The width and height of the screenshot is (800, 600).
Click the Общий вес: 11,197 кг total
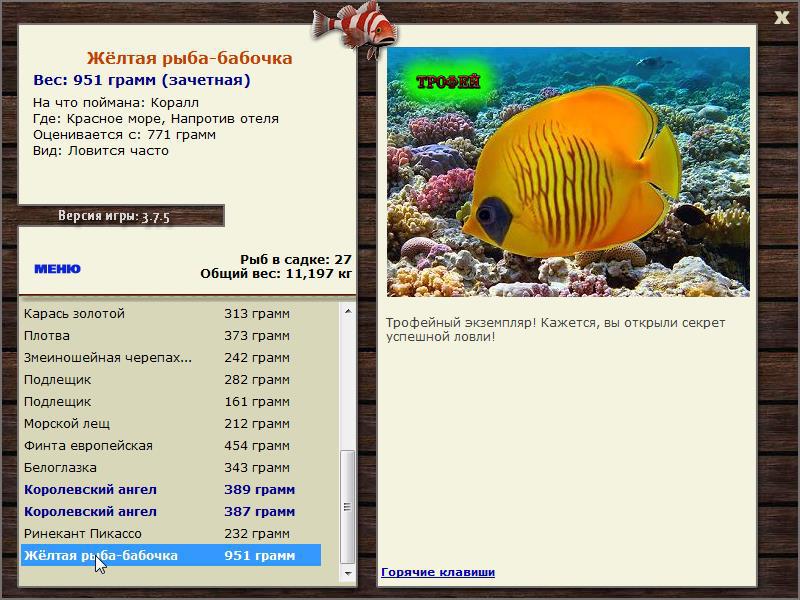click(x=276, y=274)
